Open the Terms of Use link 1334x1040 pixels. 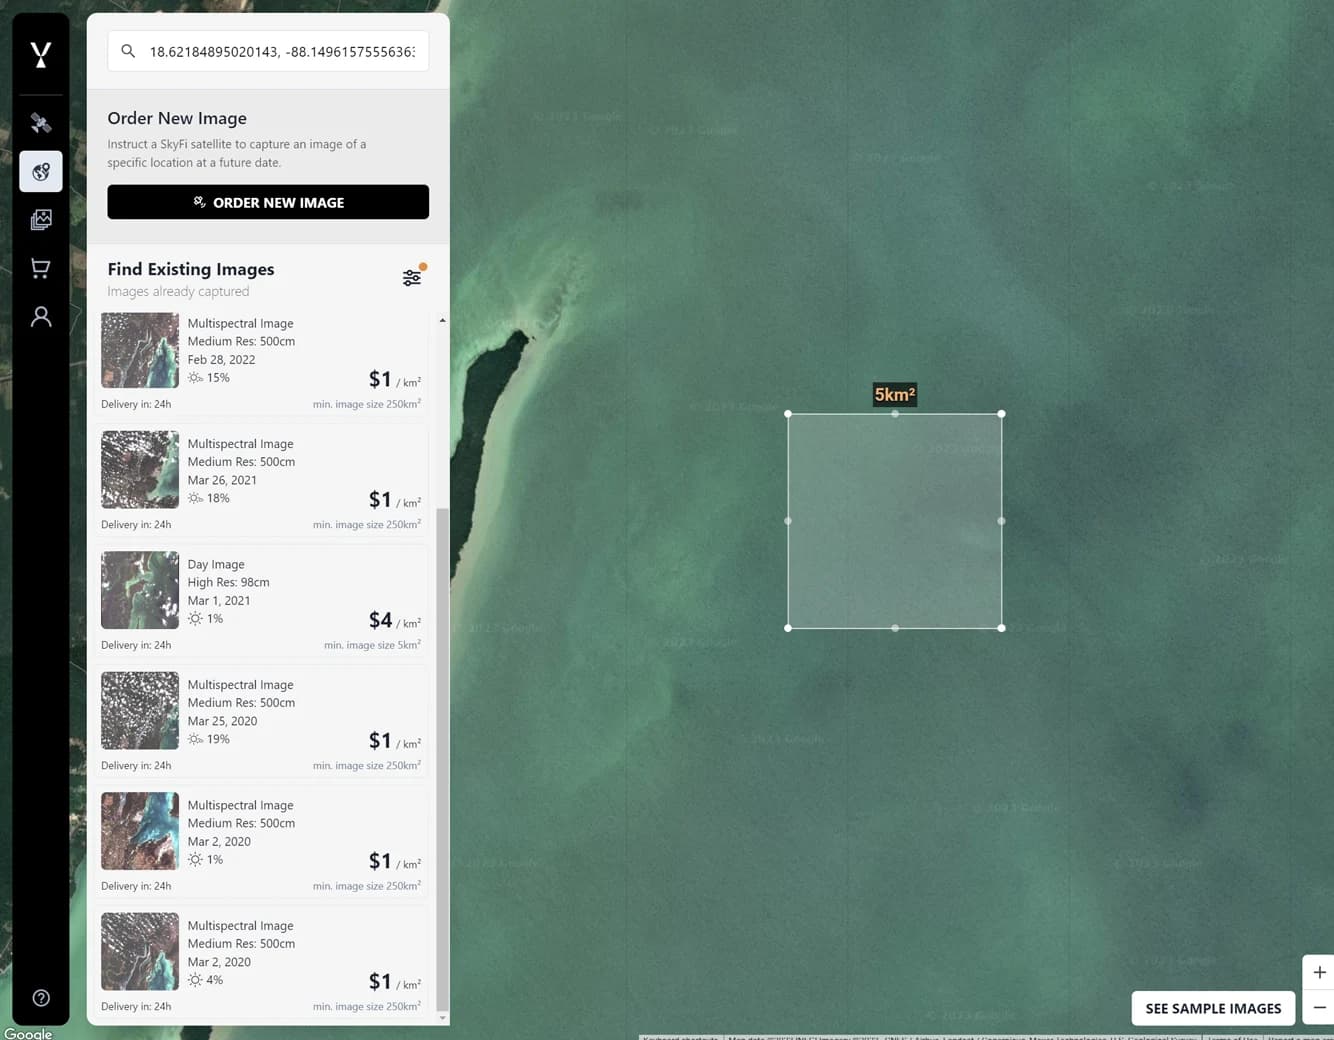click(1232, 1037)
